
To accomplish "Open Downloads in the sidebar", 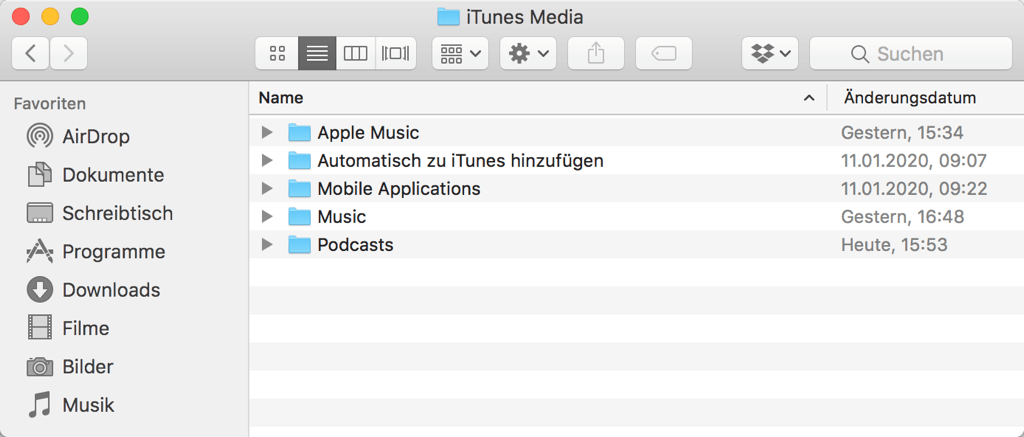I will 93,290.
